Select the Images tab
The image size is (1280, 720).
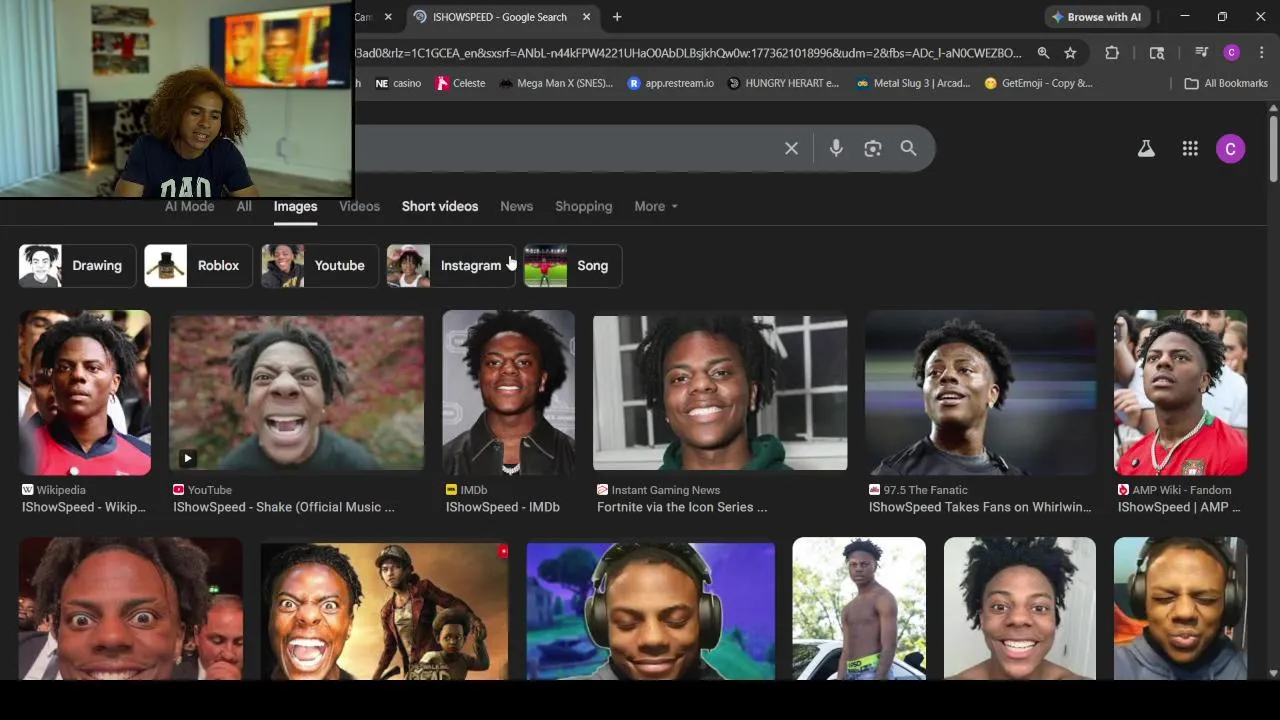(295, 206)
